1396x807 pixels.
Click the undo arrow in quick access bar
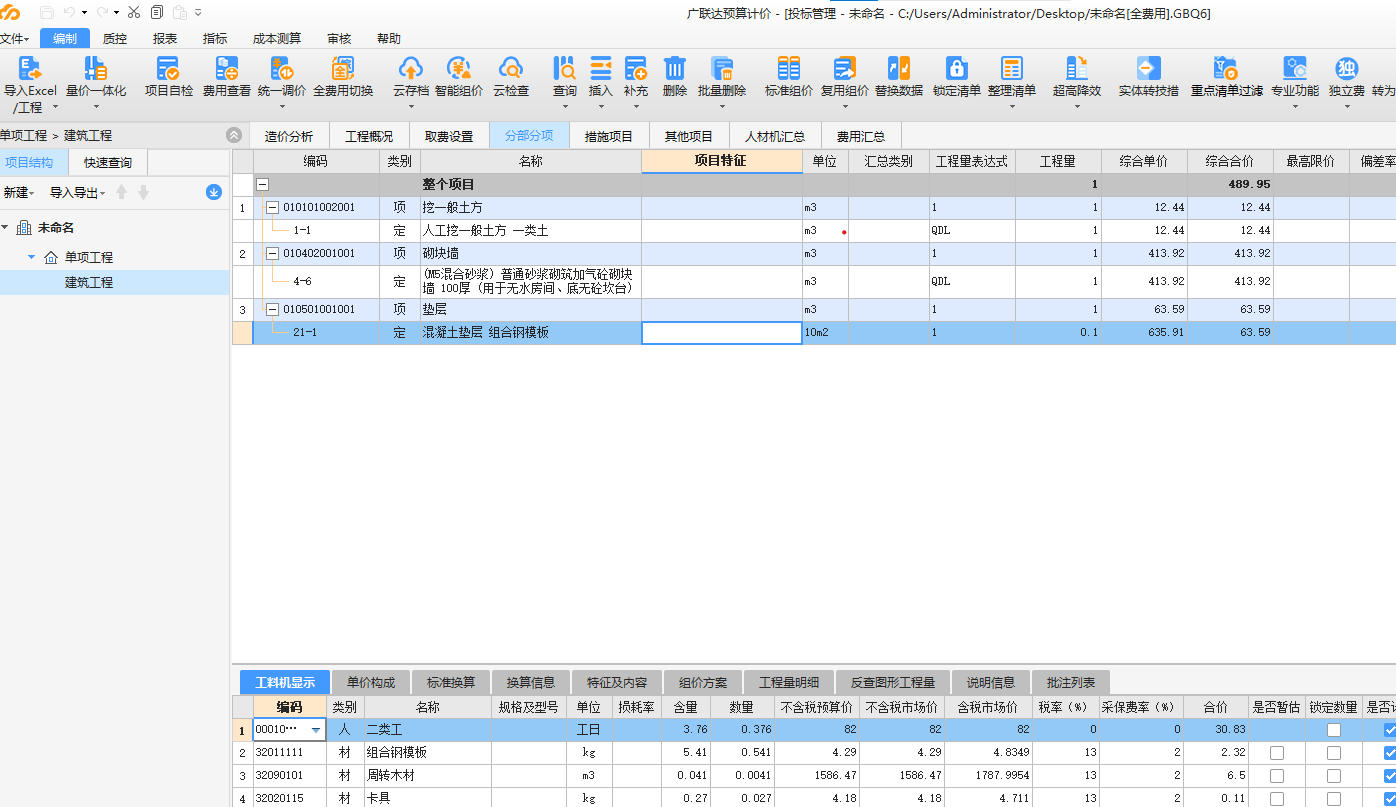point(69,12)
